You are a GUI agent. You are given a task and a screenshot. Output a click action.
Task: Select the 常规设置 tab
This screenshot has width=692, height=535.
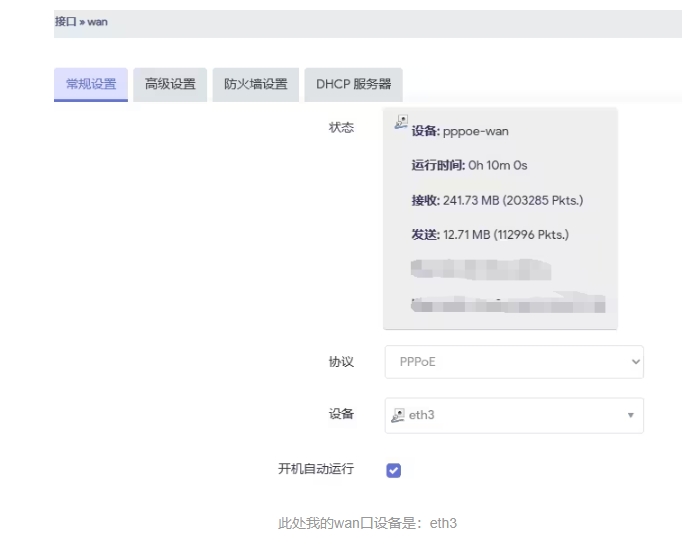click(x=91, y=84)
